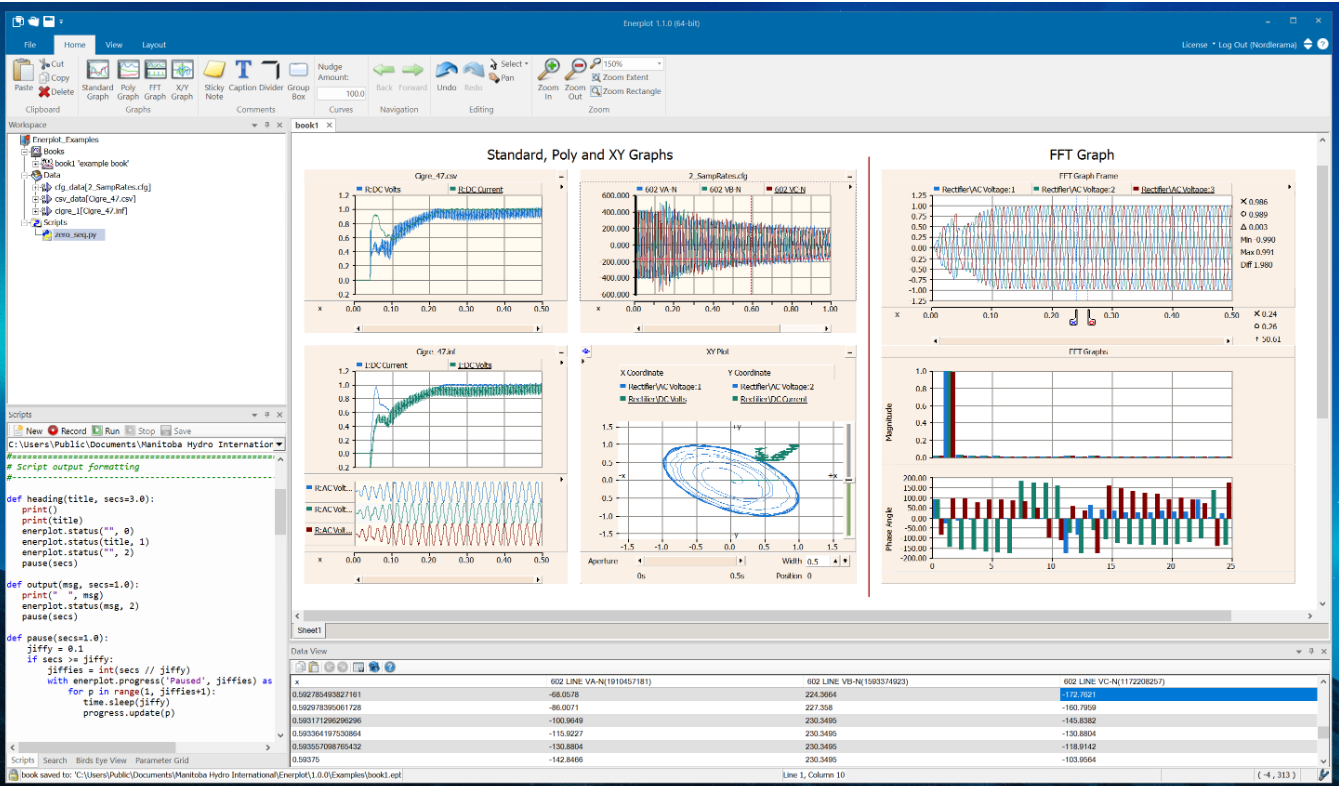Add a Poly Graph
The height and width of the screenshot is (786, 1339).
(128, 80)
